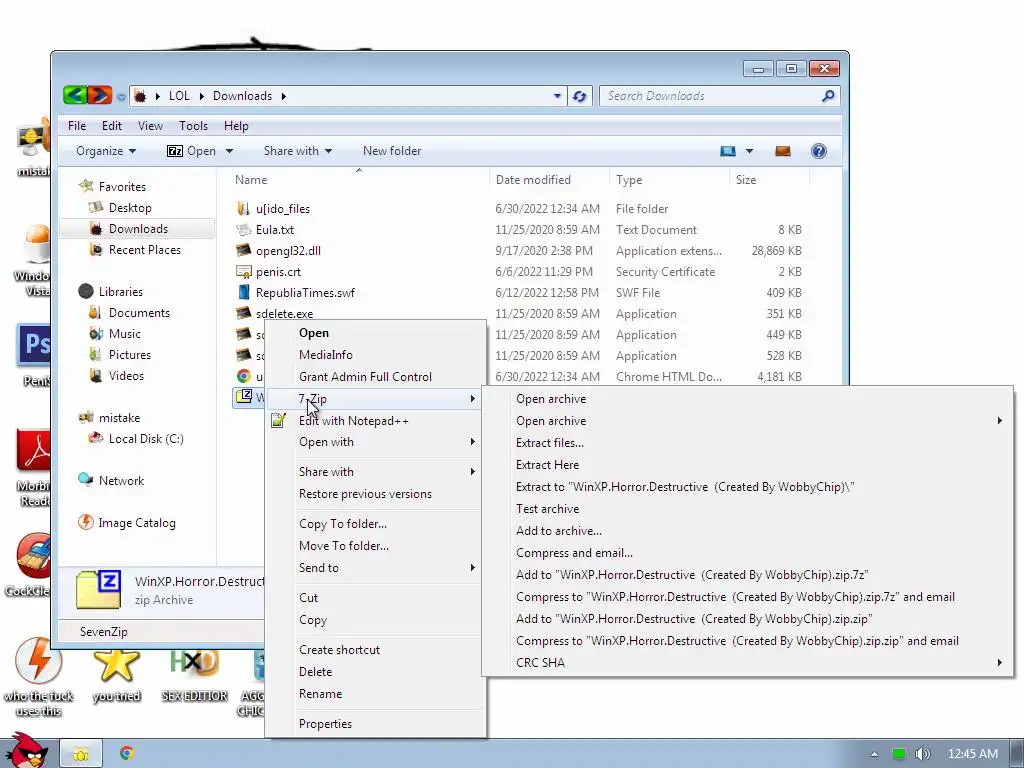Select Recent Places in sidebar
Image resolution: width=1024 pixels, height=768 pixels.
coord(144,249)
